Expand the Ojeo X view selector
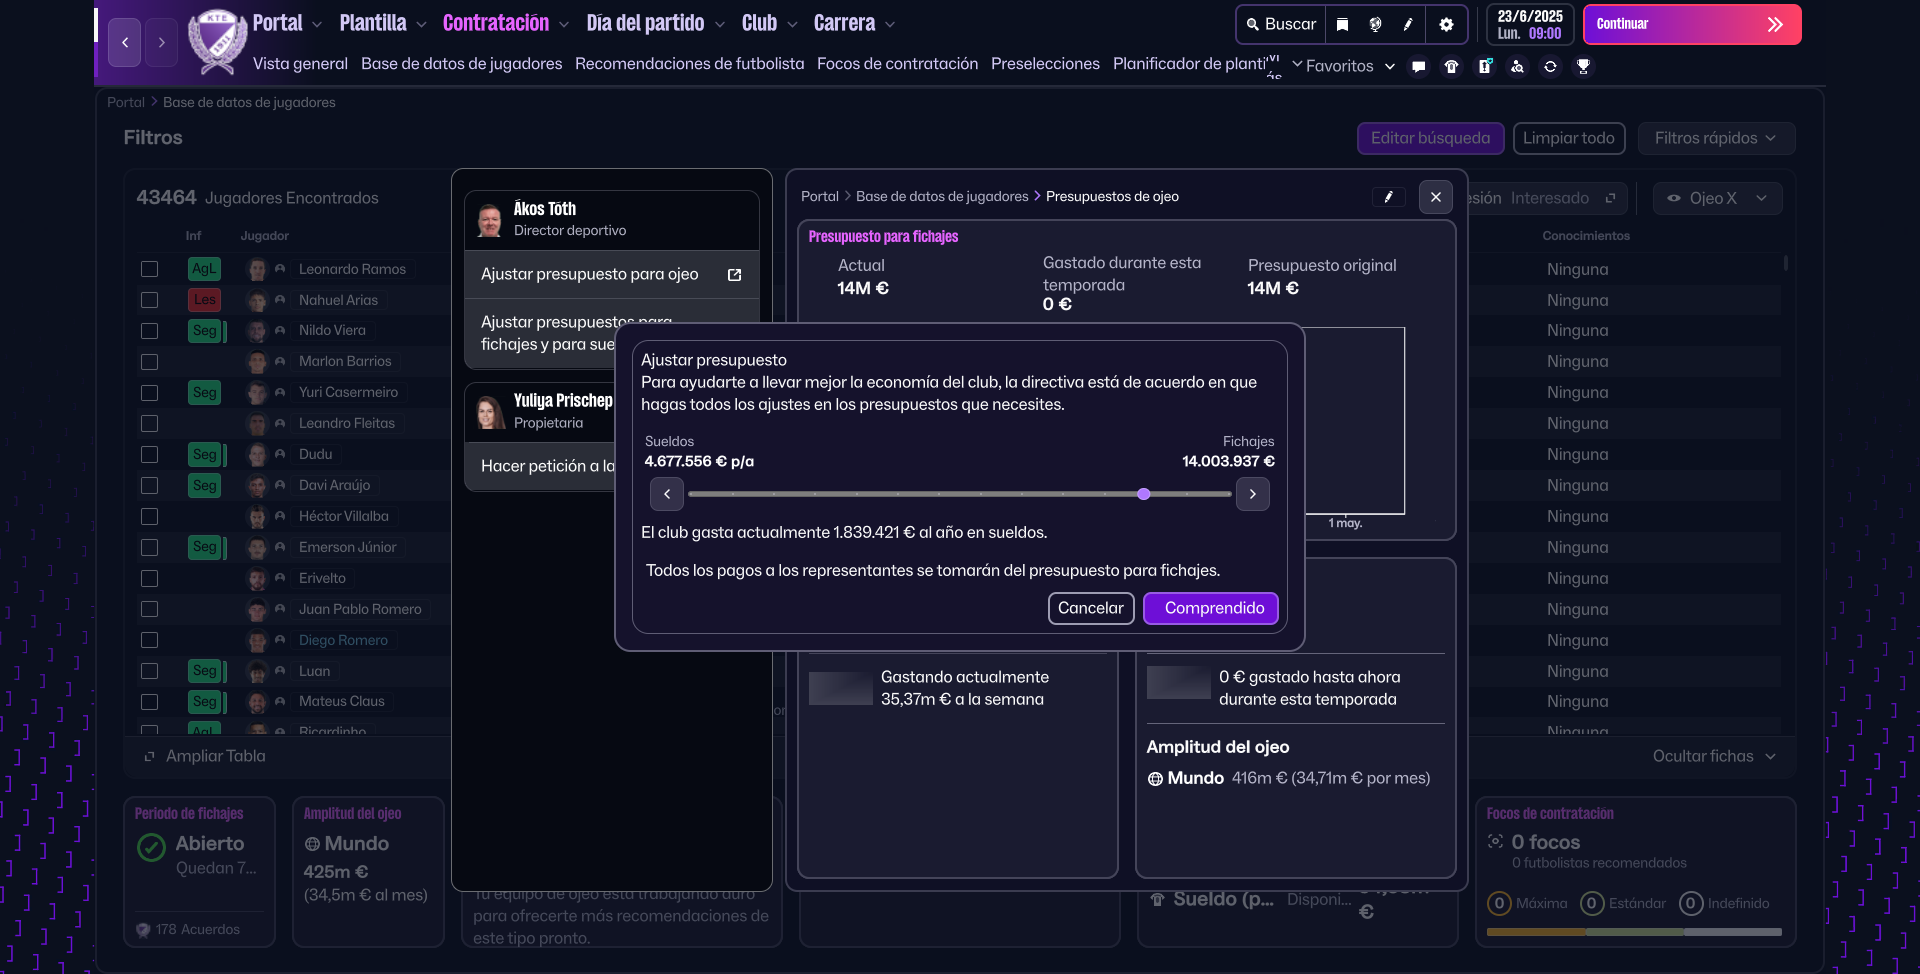Viewport: 1920px width, 974px height. tap(1716, 198)
